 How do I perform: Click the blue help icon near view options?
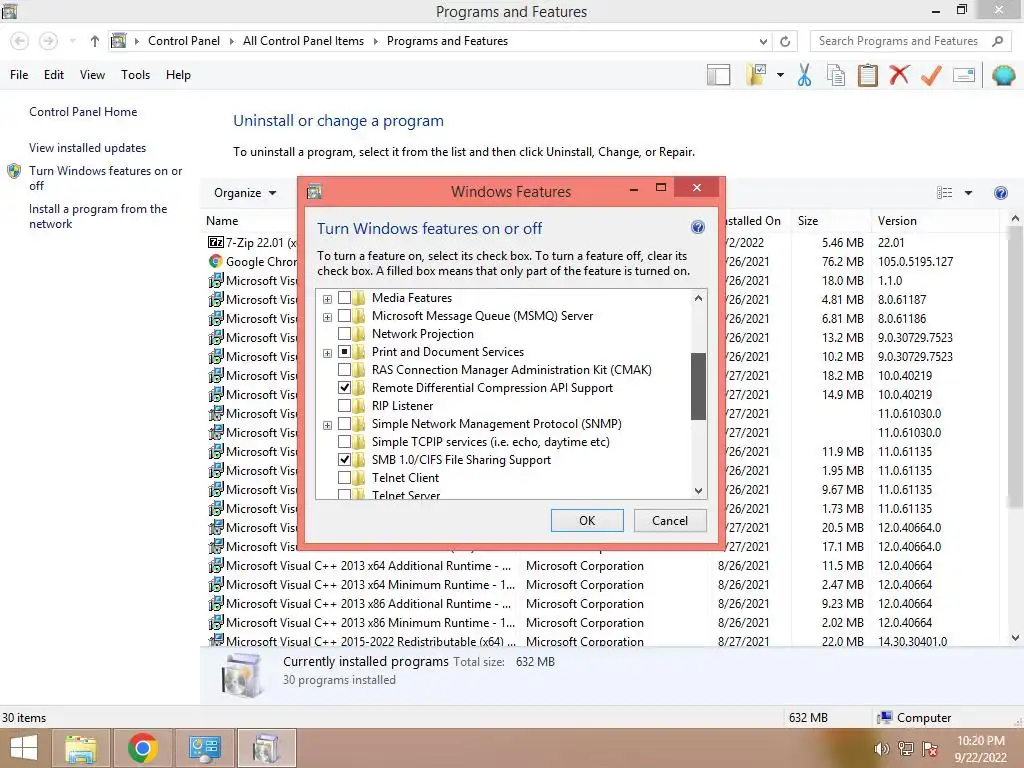point(1000,193)
